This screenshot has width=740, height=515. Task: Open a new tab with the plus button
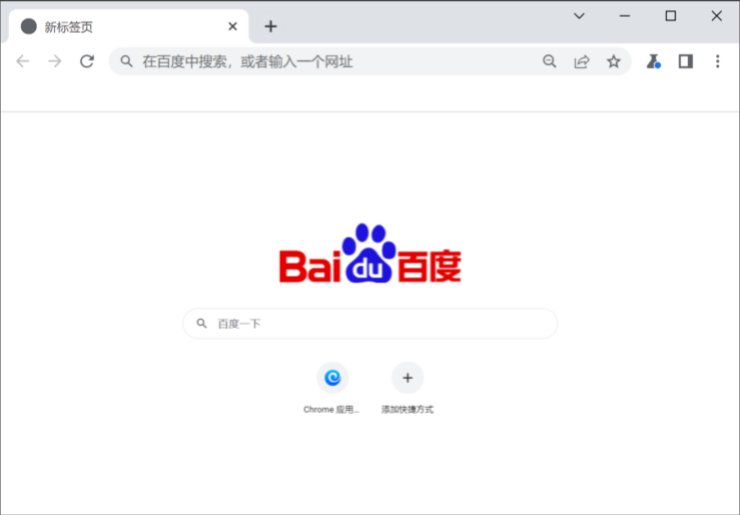270,26
